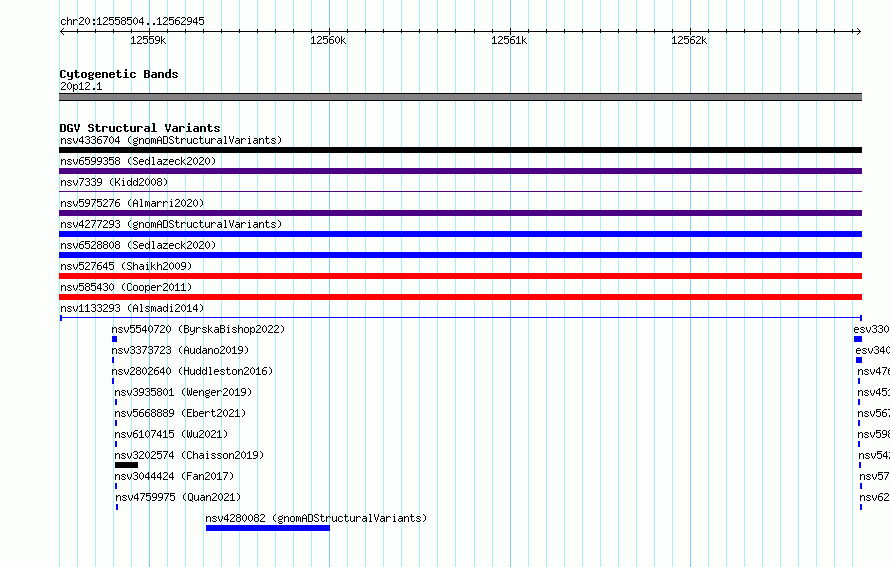Viewport: 890px width, 567px height.
Task: Click the gray 20p12.1 cytogenetic band bar
Action: pyautogui.click(x=460, y=97)
